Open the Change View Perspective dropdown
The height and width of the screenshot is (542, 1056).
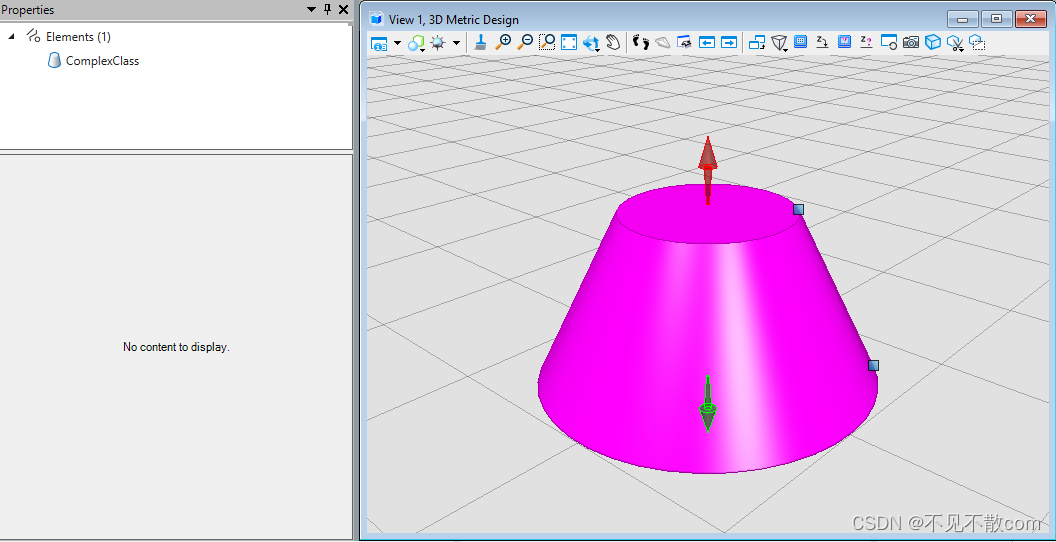tap(779, 43)
